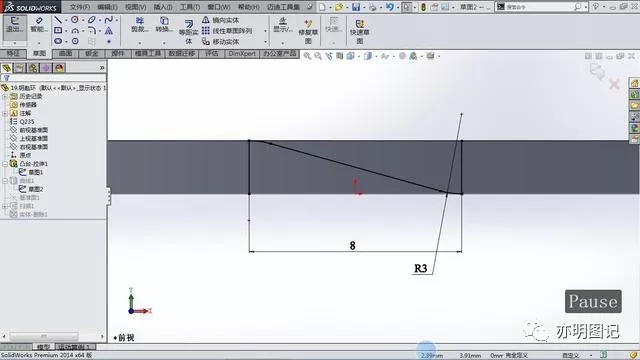Image resolution: width=640 pixels, height=360 pixels.
Task: Open the ConfigurationManager tab in the left panel
Action: 33,68
